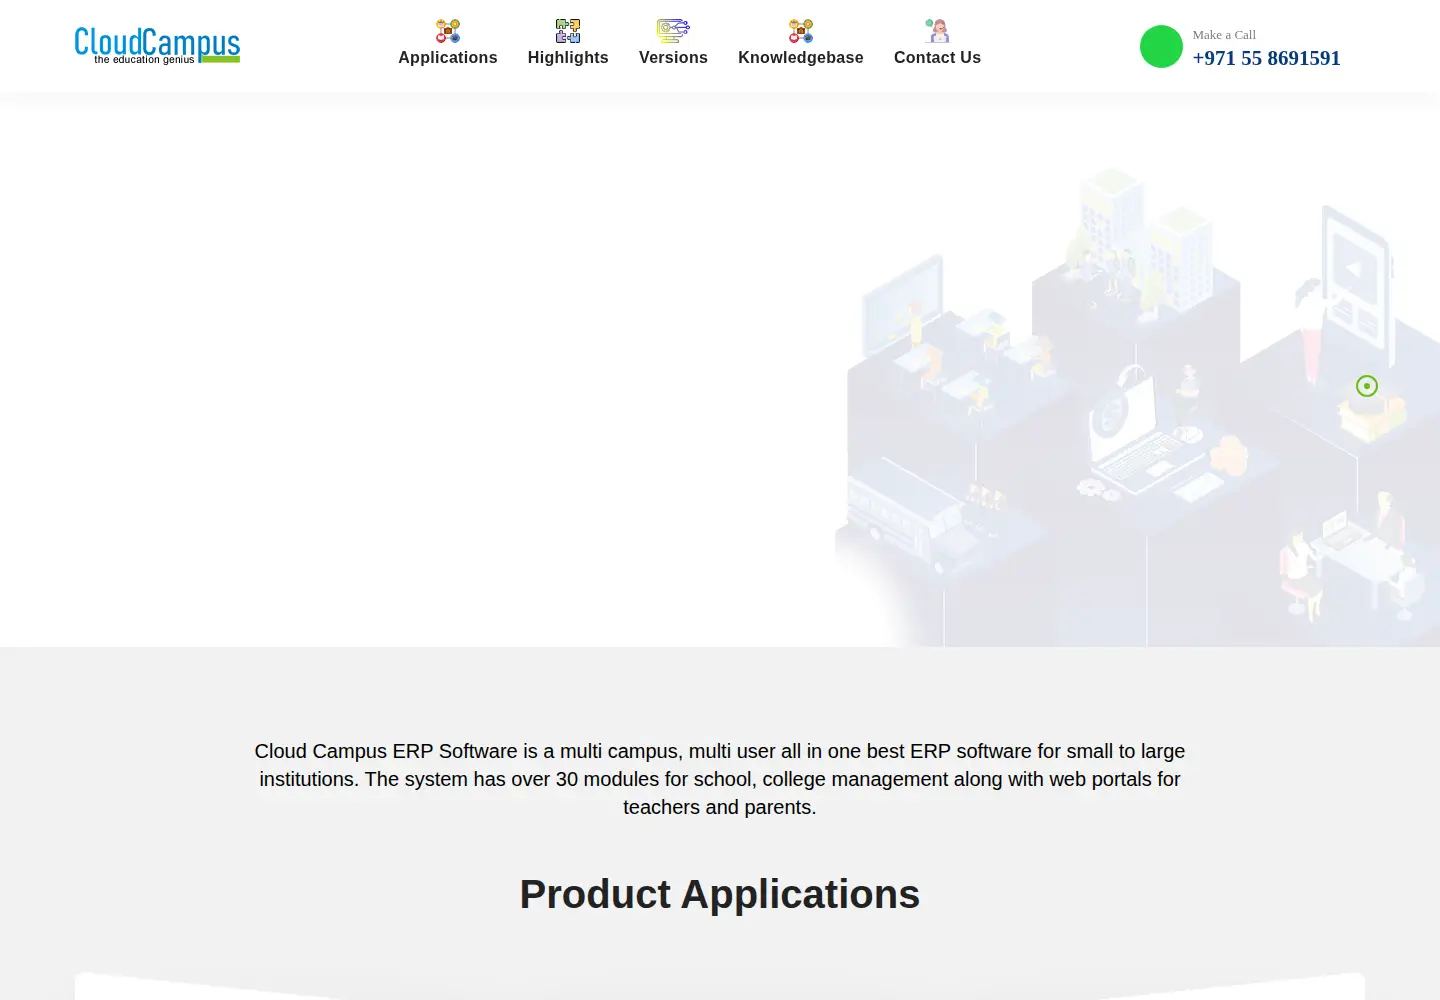Click the Product Applications heading
Image resolution: width=1440 pixels, height=1000 pixels.
(x=720, y=894)
